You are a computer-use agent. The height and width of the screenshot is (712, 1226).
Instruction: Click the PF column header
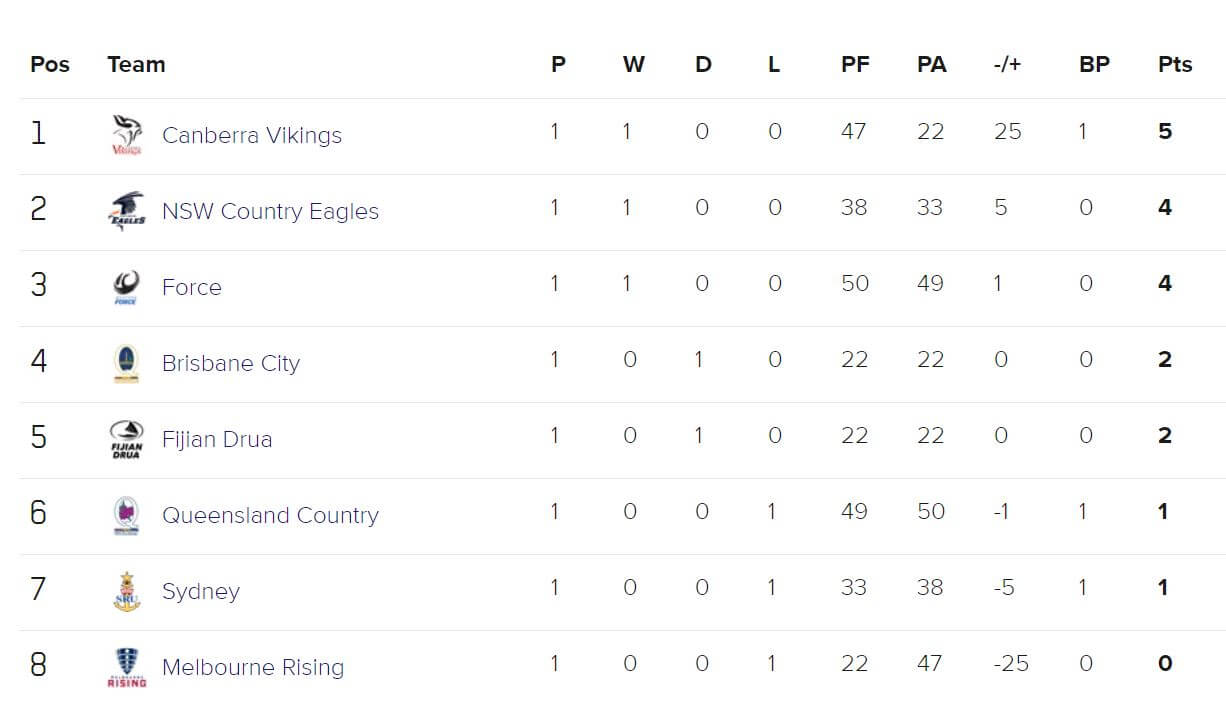click(x=855, y=64)
